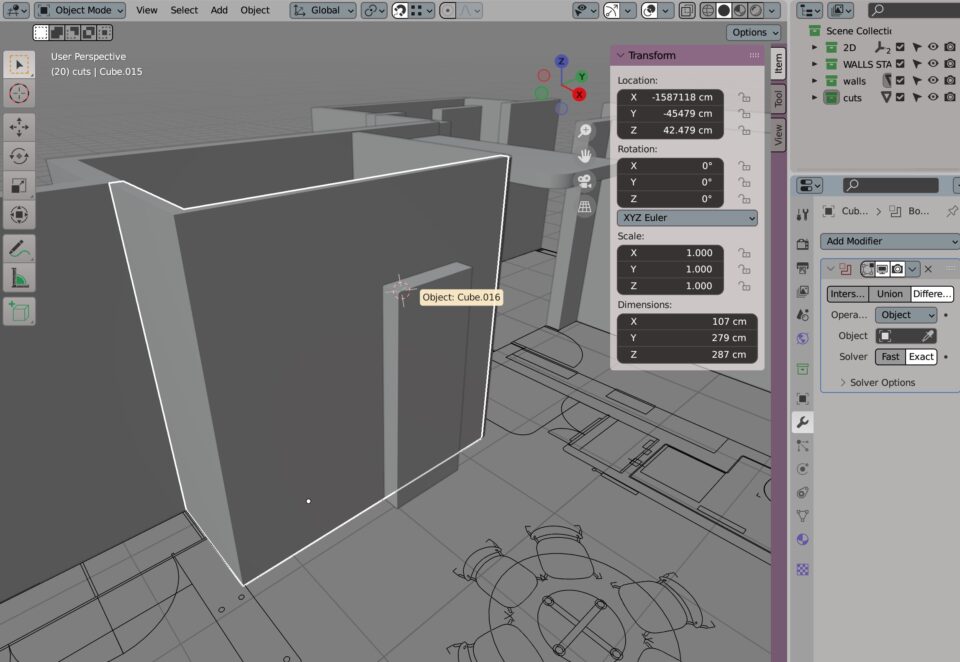Hide the walls collection in viewport

tap(933, 81)
